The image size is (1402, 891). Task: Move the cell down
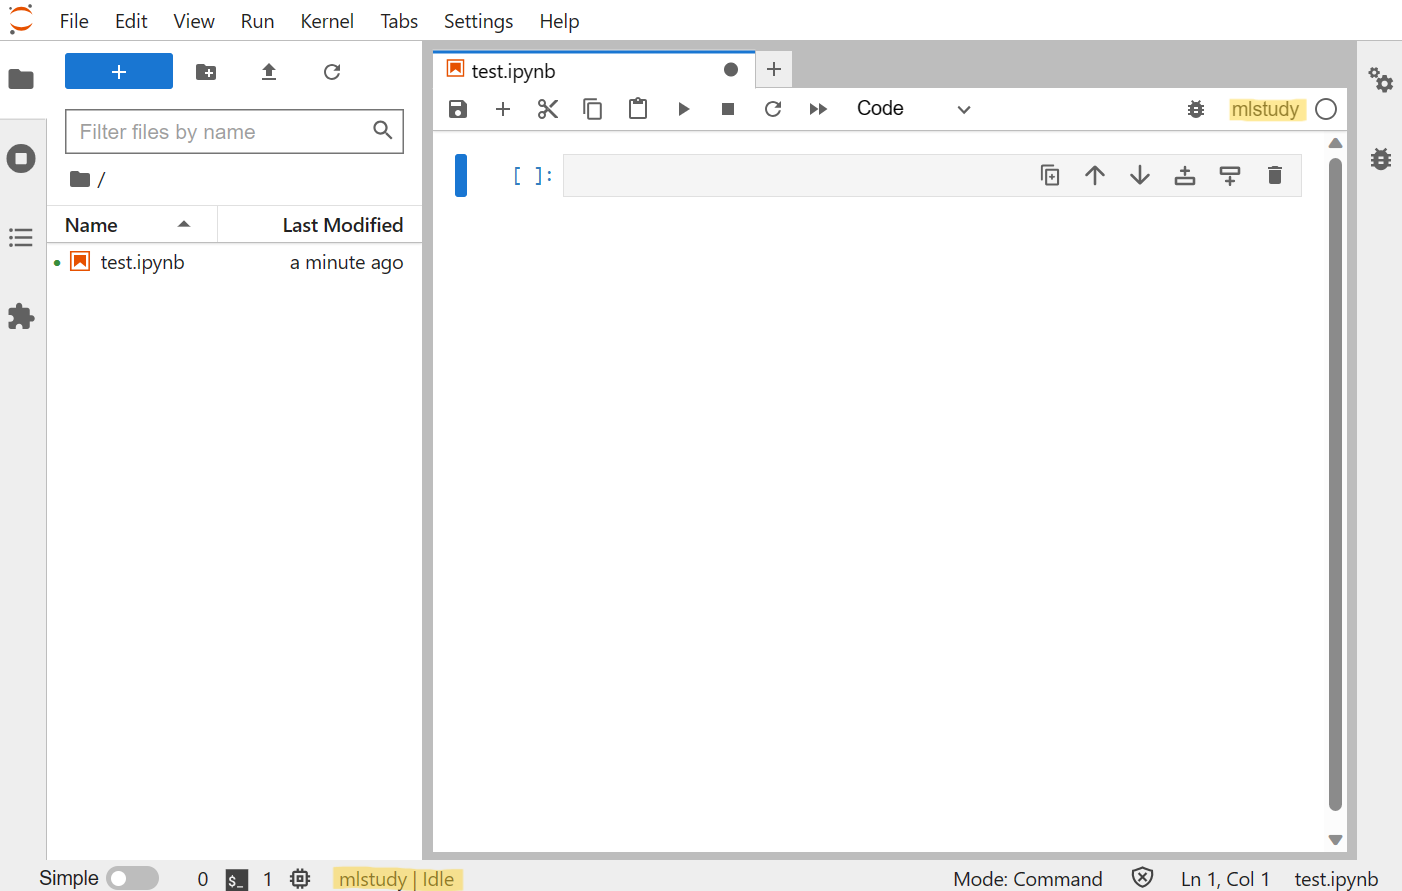point(1140,176)
